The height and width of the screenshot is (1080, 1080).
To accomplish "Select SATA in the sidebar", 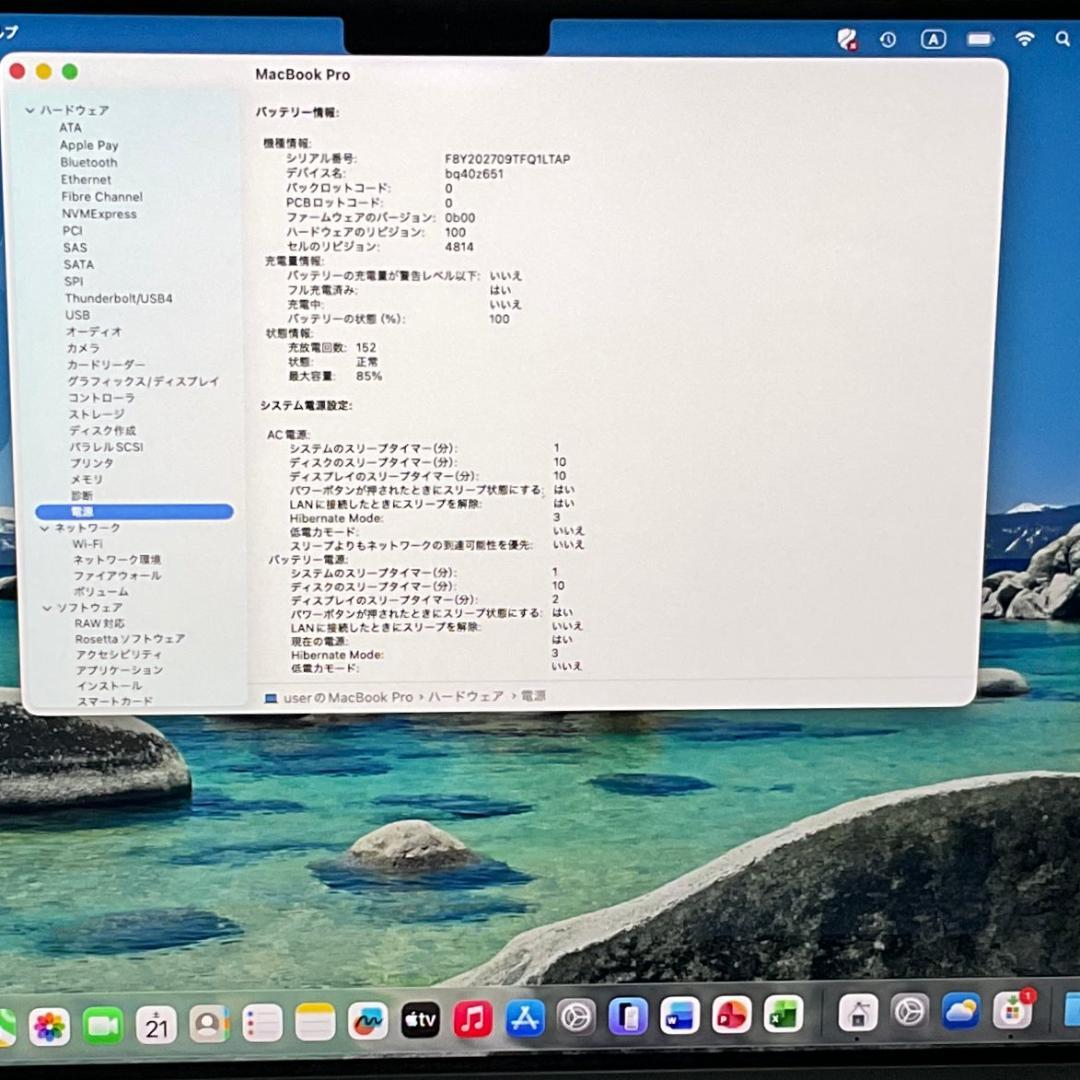I will click(79, 264).
